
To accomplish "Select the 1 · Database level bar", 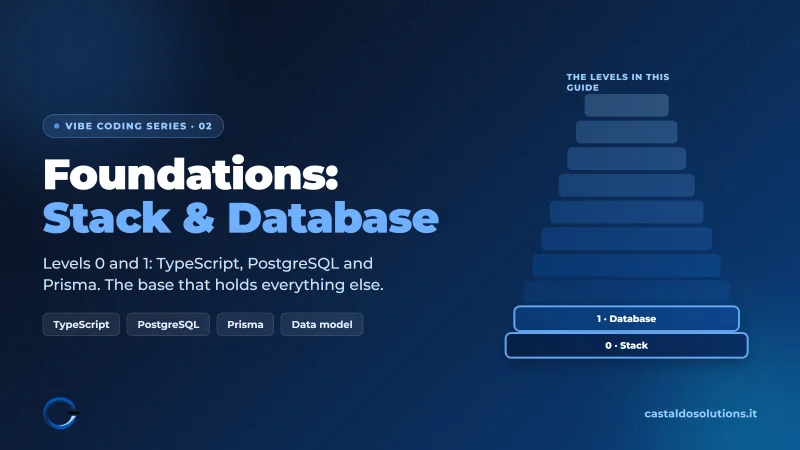I will [627, 319].
